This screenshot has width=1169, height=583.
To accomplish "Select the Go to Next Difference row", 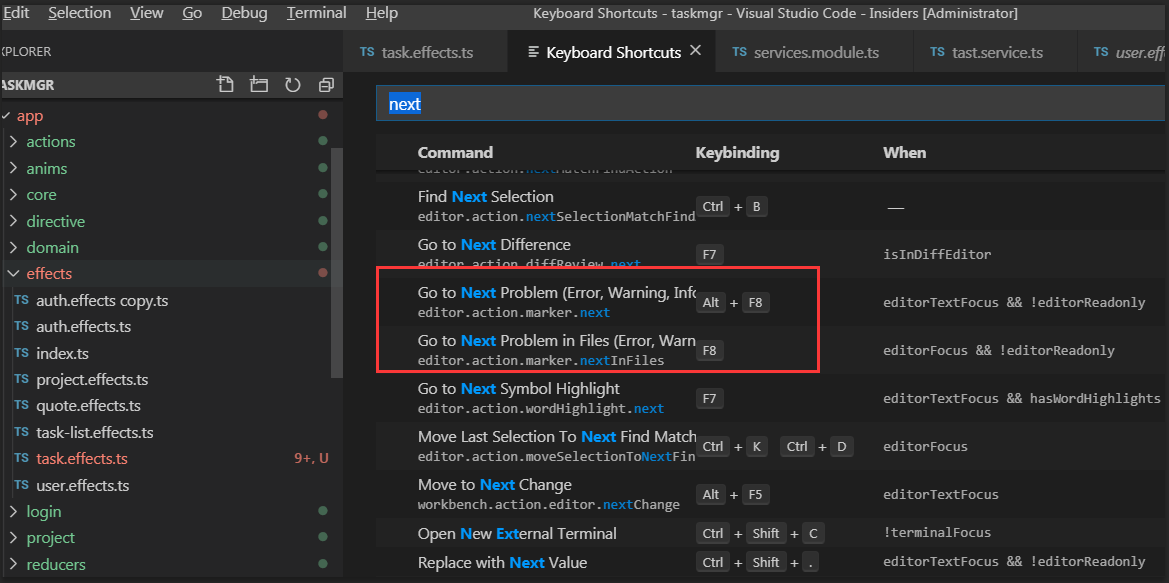I will click(x=772, y=253).
